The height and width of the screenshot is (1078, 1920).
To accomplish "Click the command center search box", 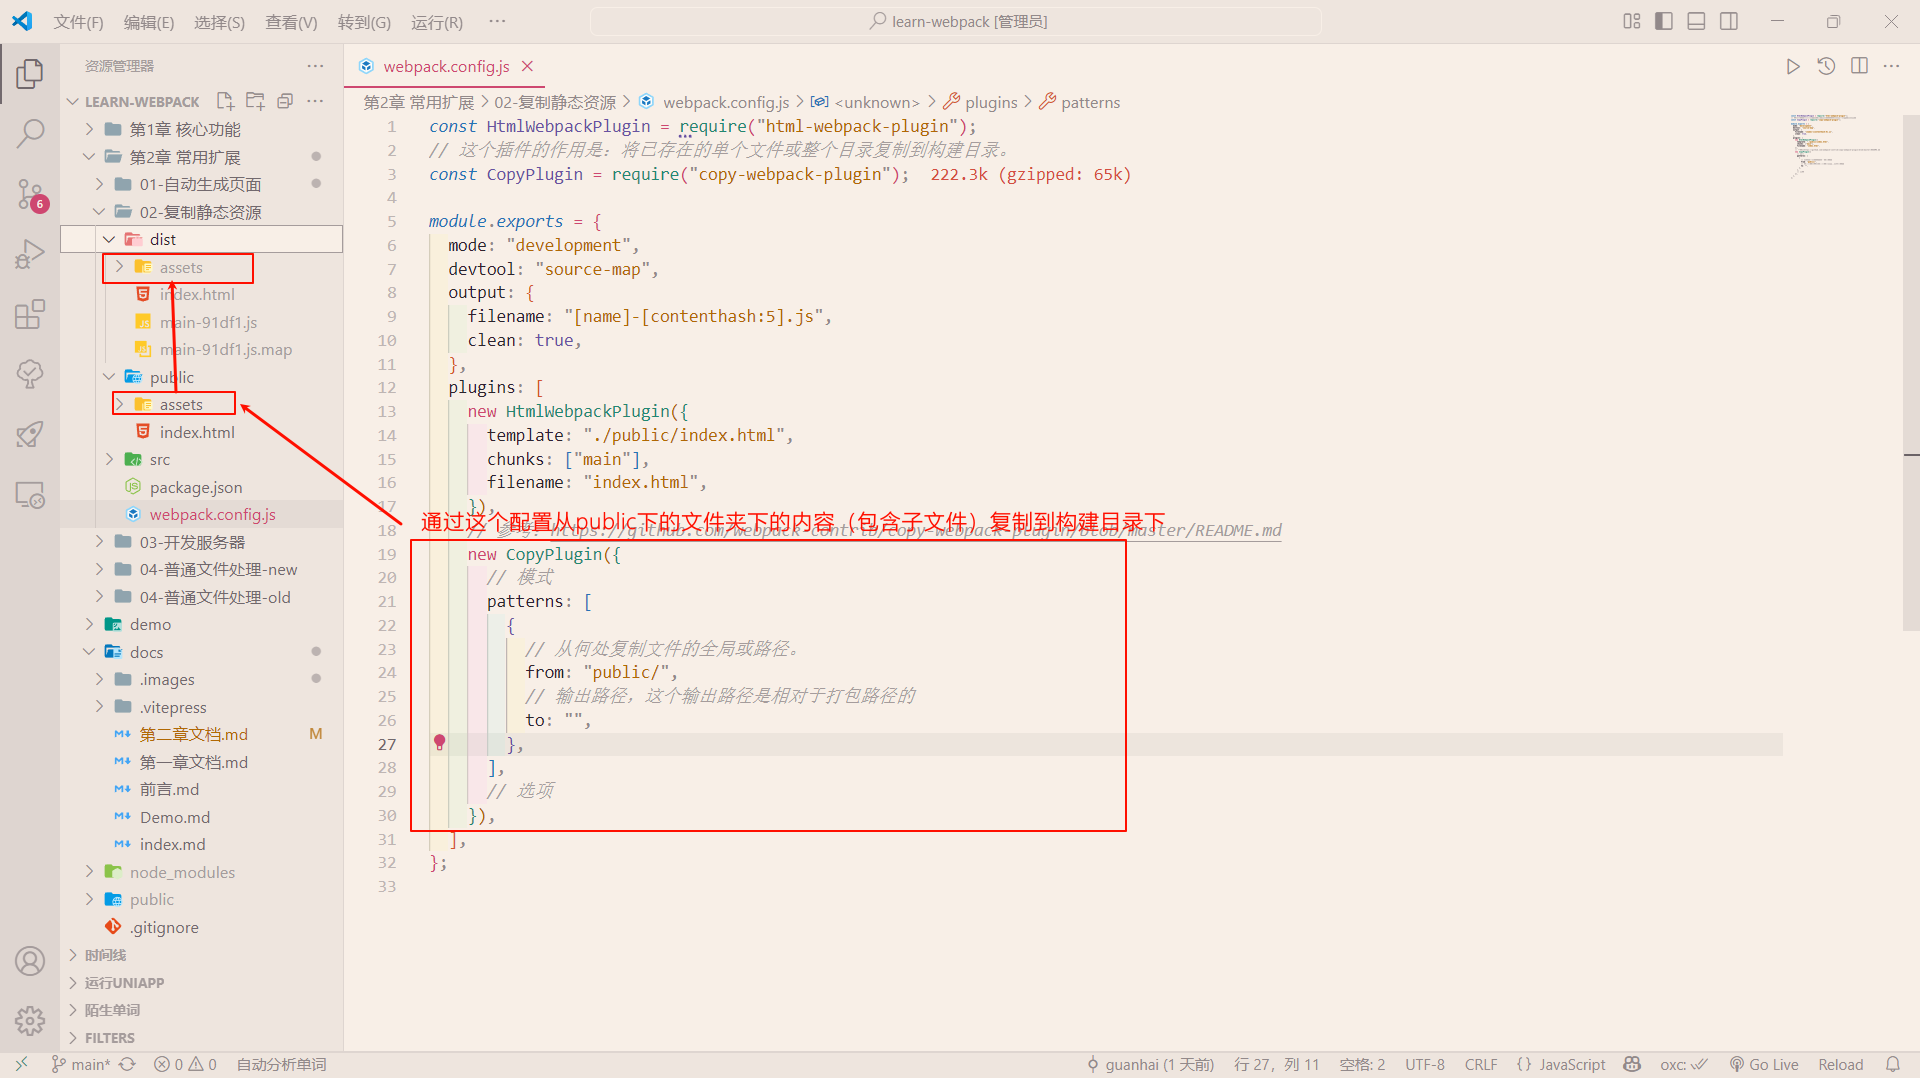I will [x=956, y=21].
